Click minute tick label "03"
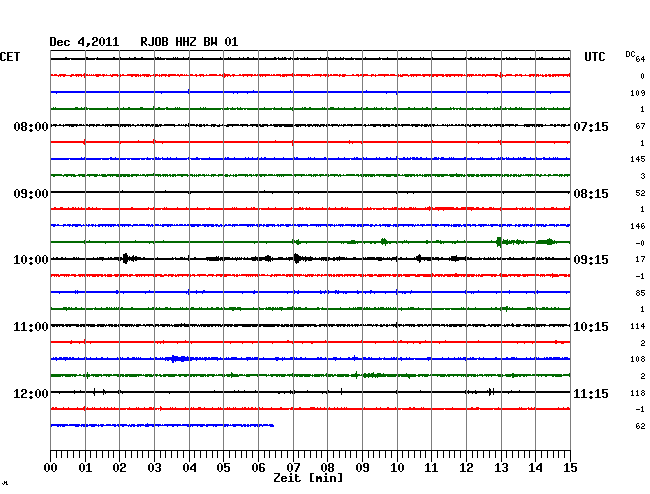Viewport: 650px width, 494px height. pyautogui.click(x=154, y=467)
